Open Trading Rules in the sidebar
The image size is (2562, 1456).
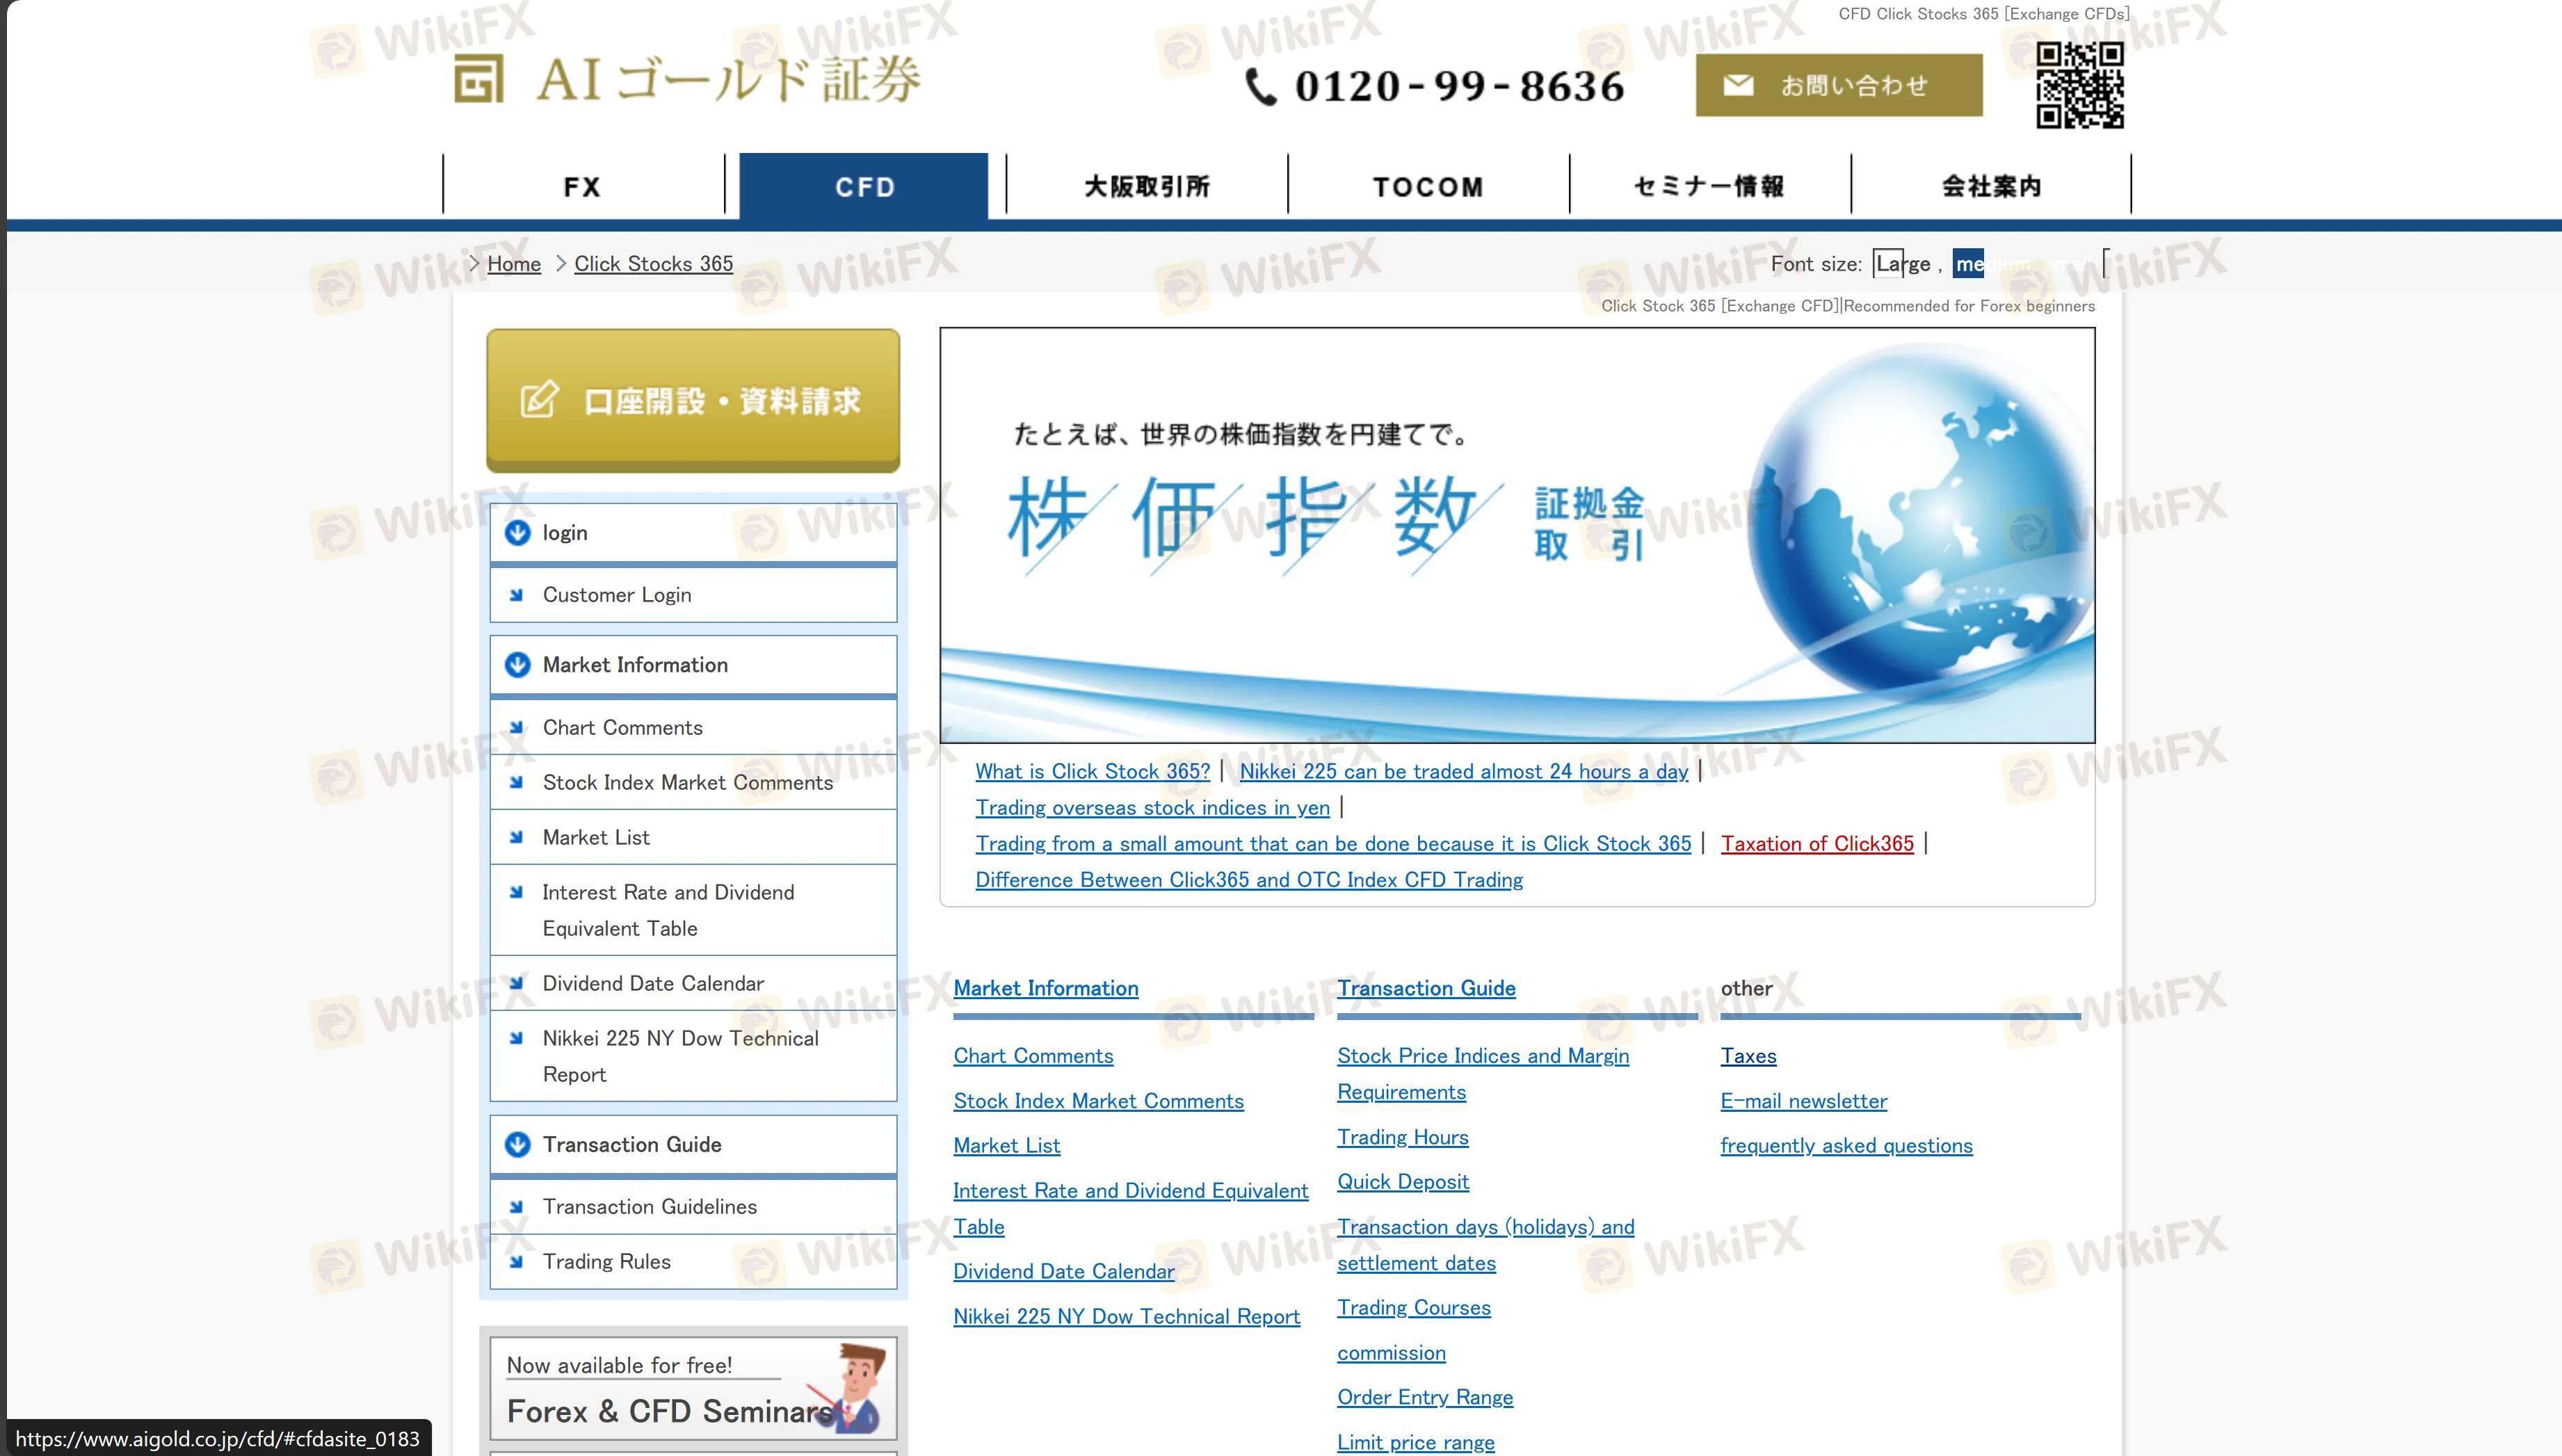pos(693,1262)
